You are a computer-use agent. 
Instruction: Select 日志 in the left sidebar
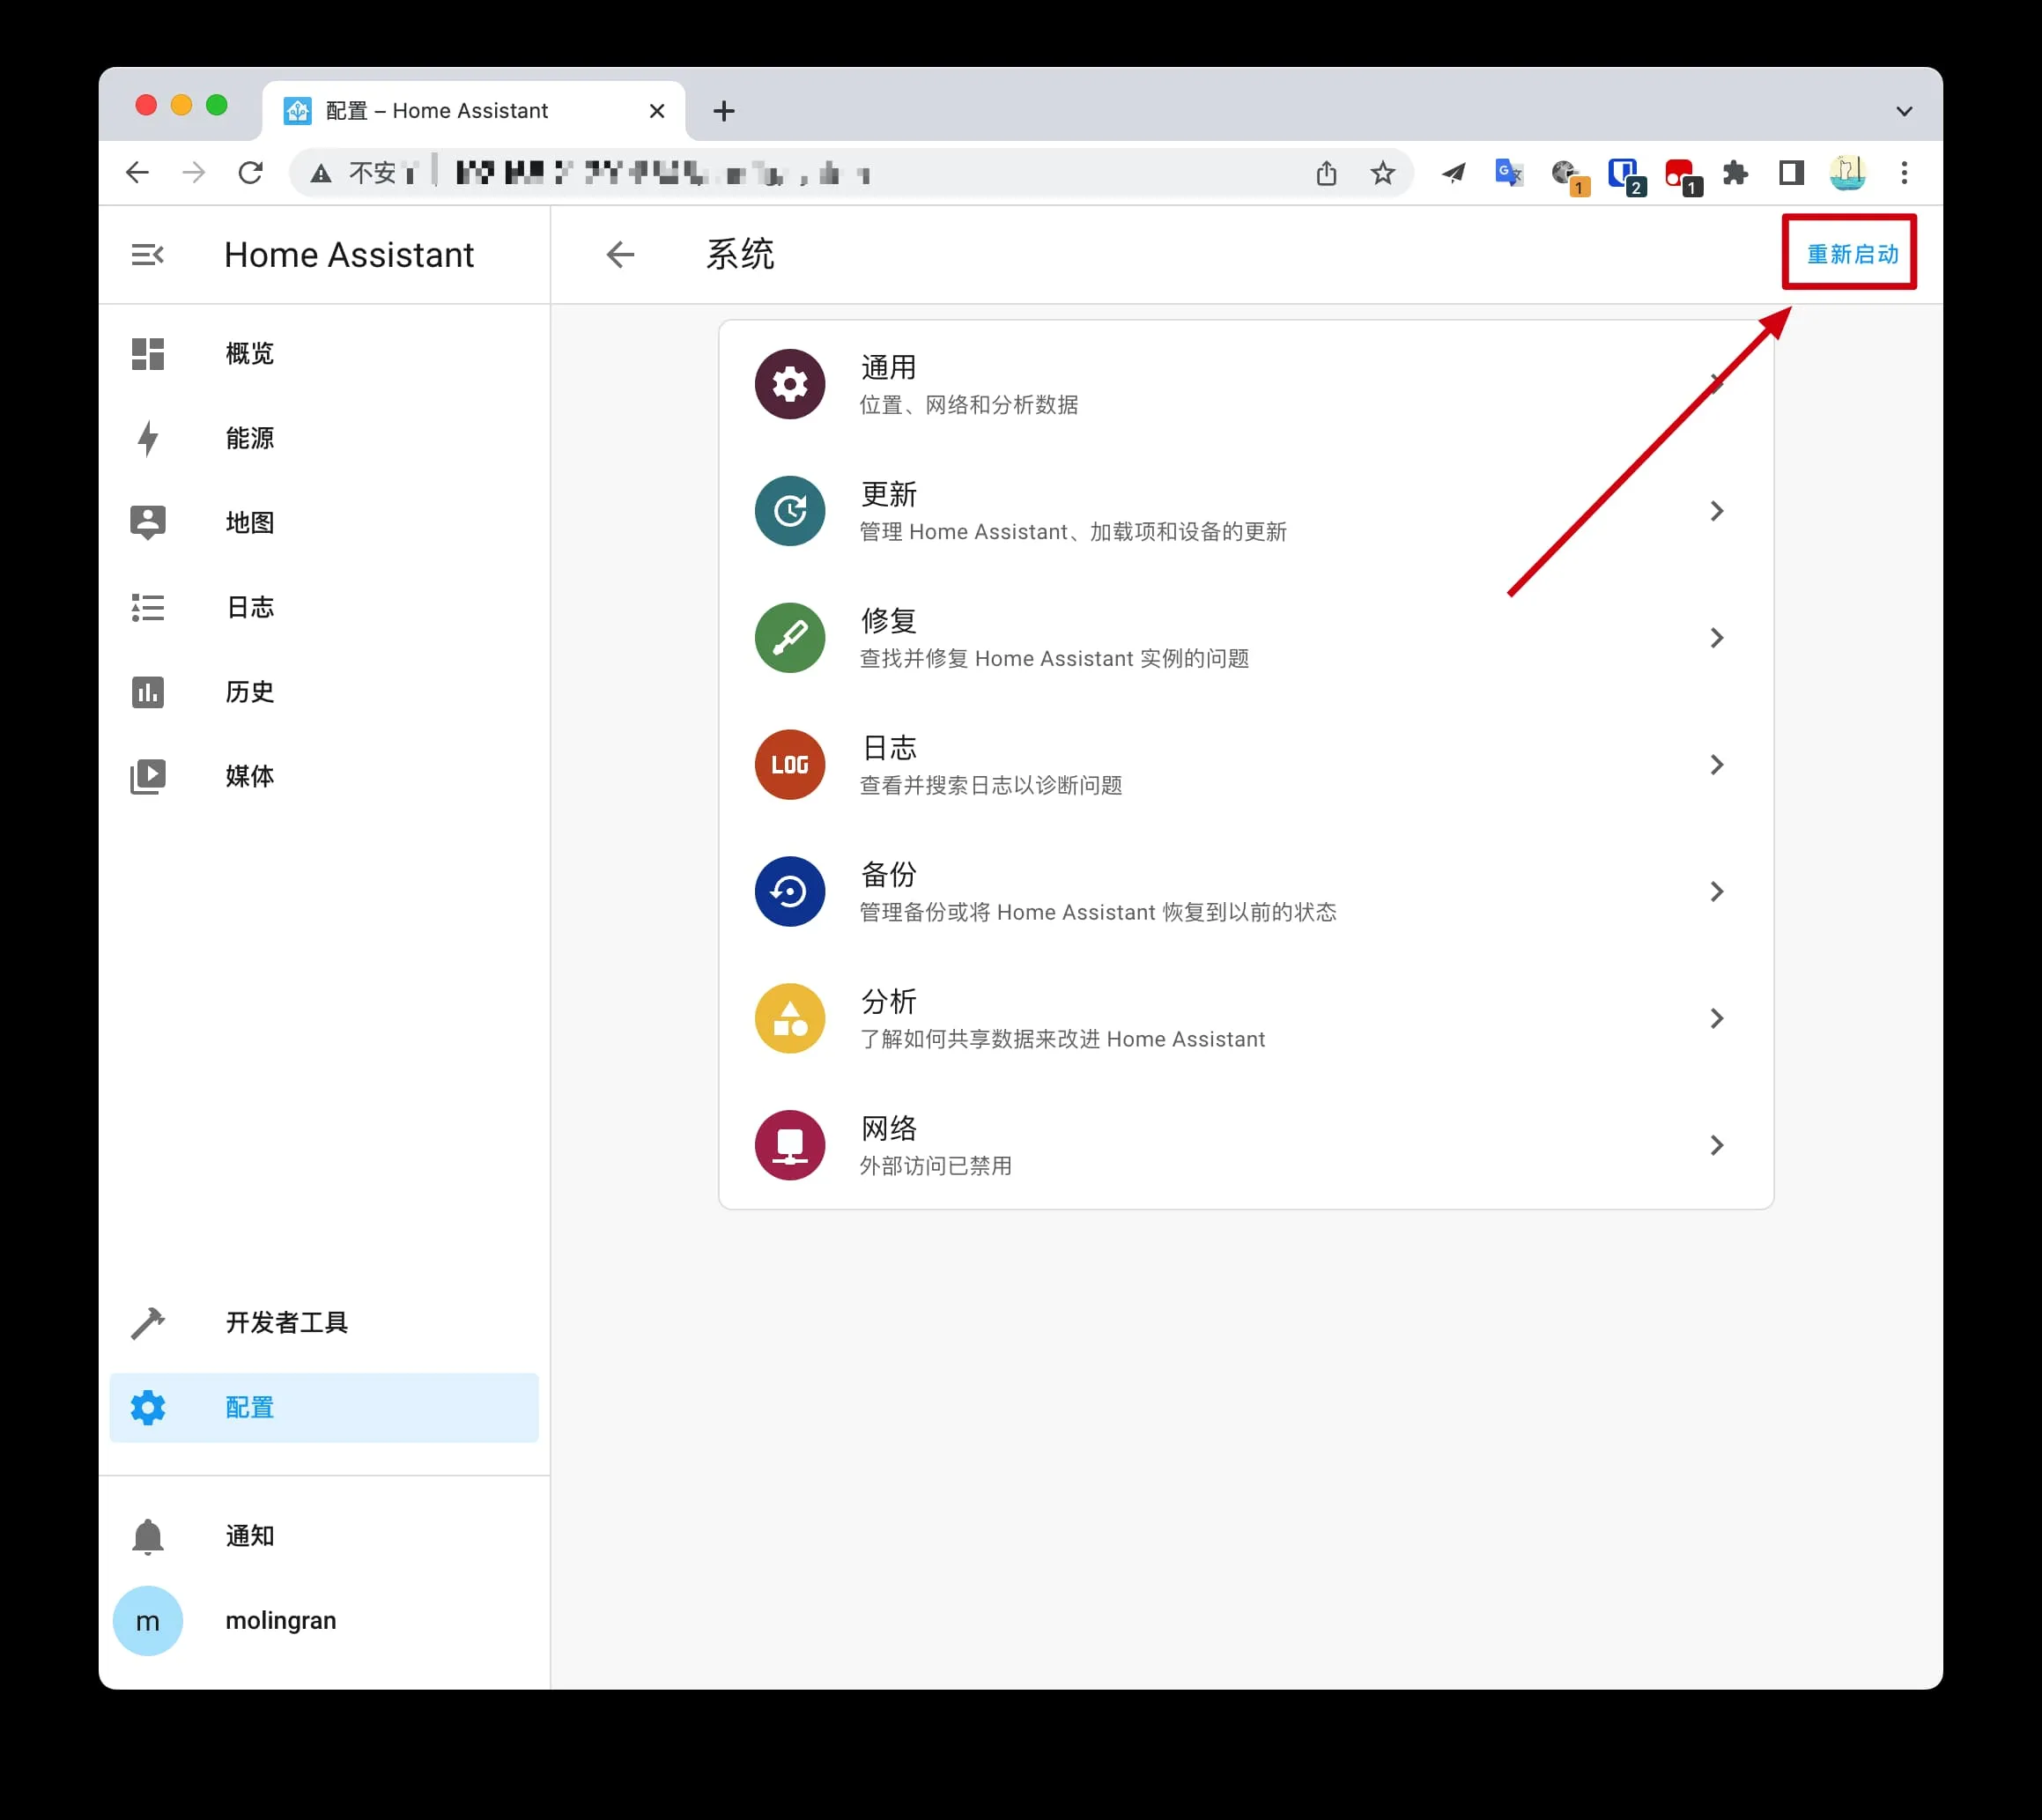250,607
